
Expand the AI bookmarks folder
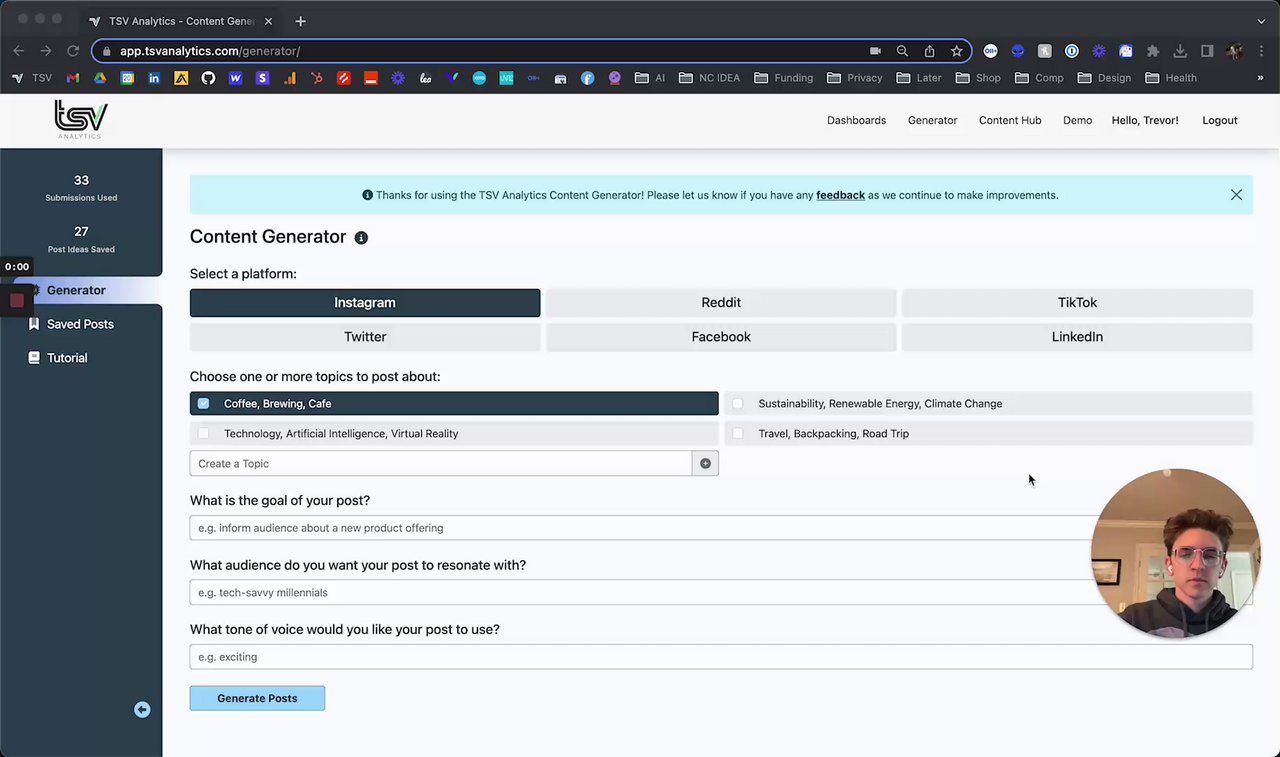point(650,78)
